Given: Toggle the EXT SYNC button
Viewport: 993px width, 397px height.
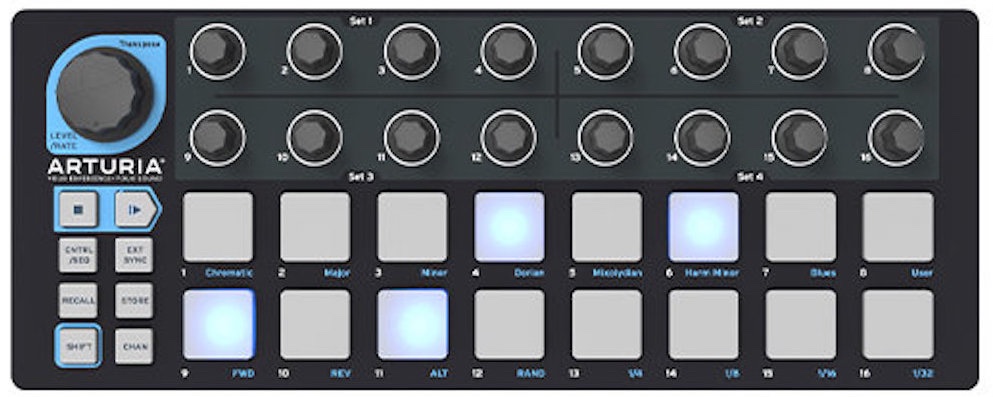Looking at the screenshot, I should tap(134, 255).
